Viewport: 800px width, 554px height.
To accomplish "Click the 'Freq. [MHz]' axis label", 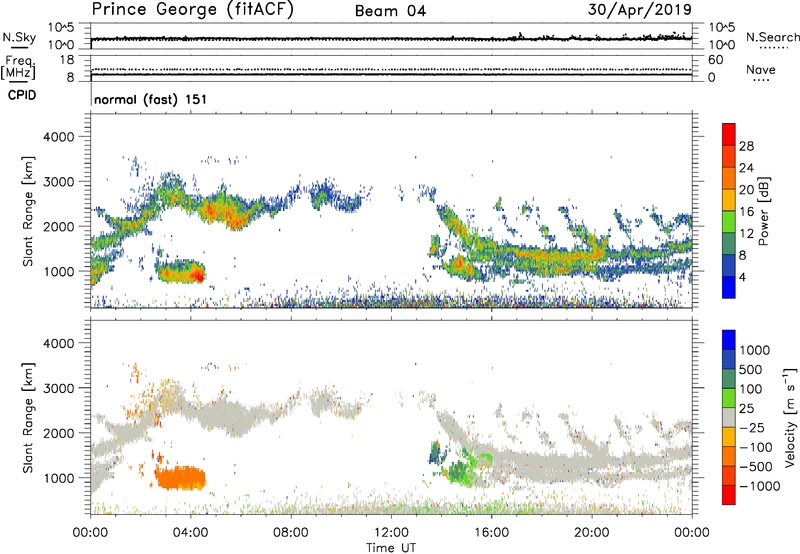I will [x=18, y=67].
